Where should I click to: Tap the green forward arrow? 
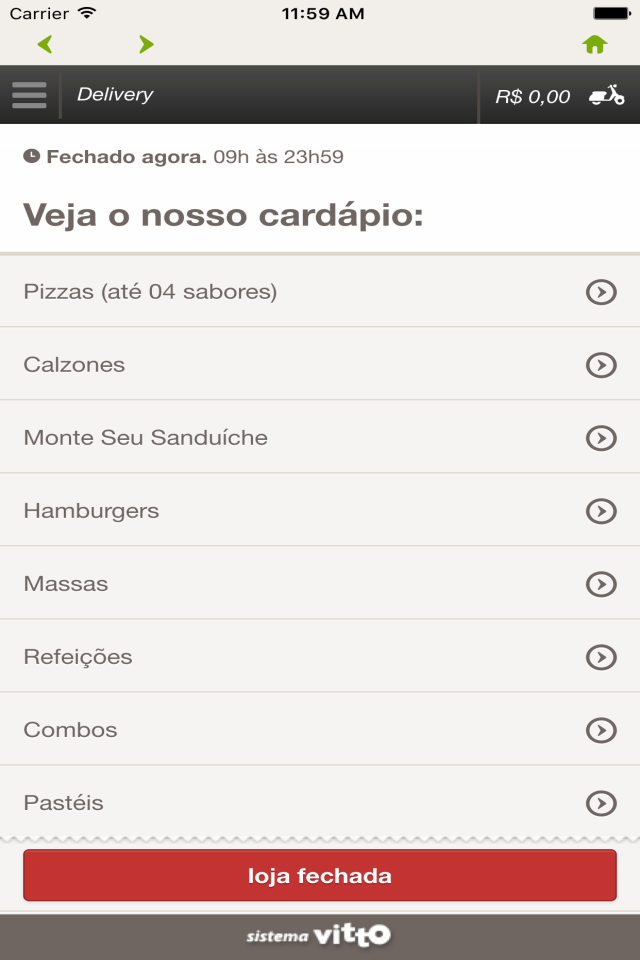pyautogui.click(x=146, y=45)
